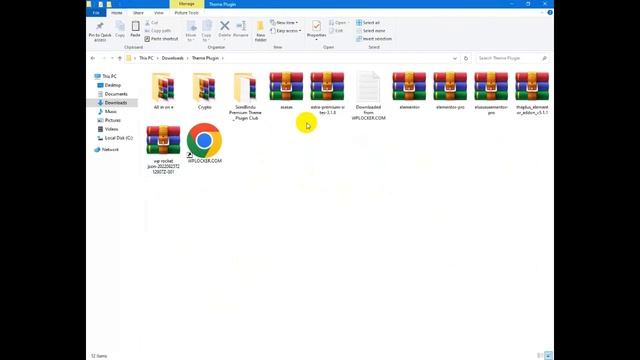Image resolution: width=640 pixels, height=360 pixels.
Task: Switch to details view in status bar
Action: pyautogui.click(x=540, y=356)
